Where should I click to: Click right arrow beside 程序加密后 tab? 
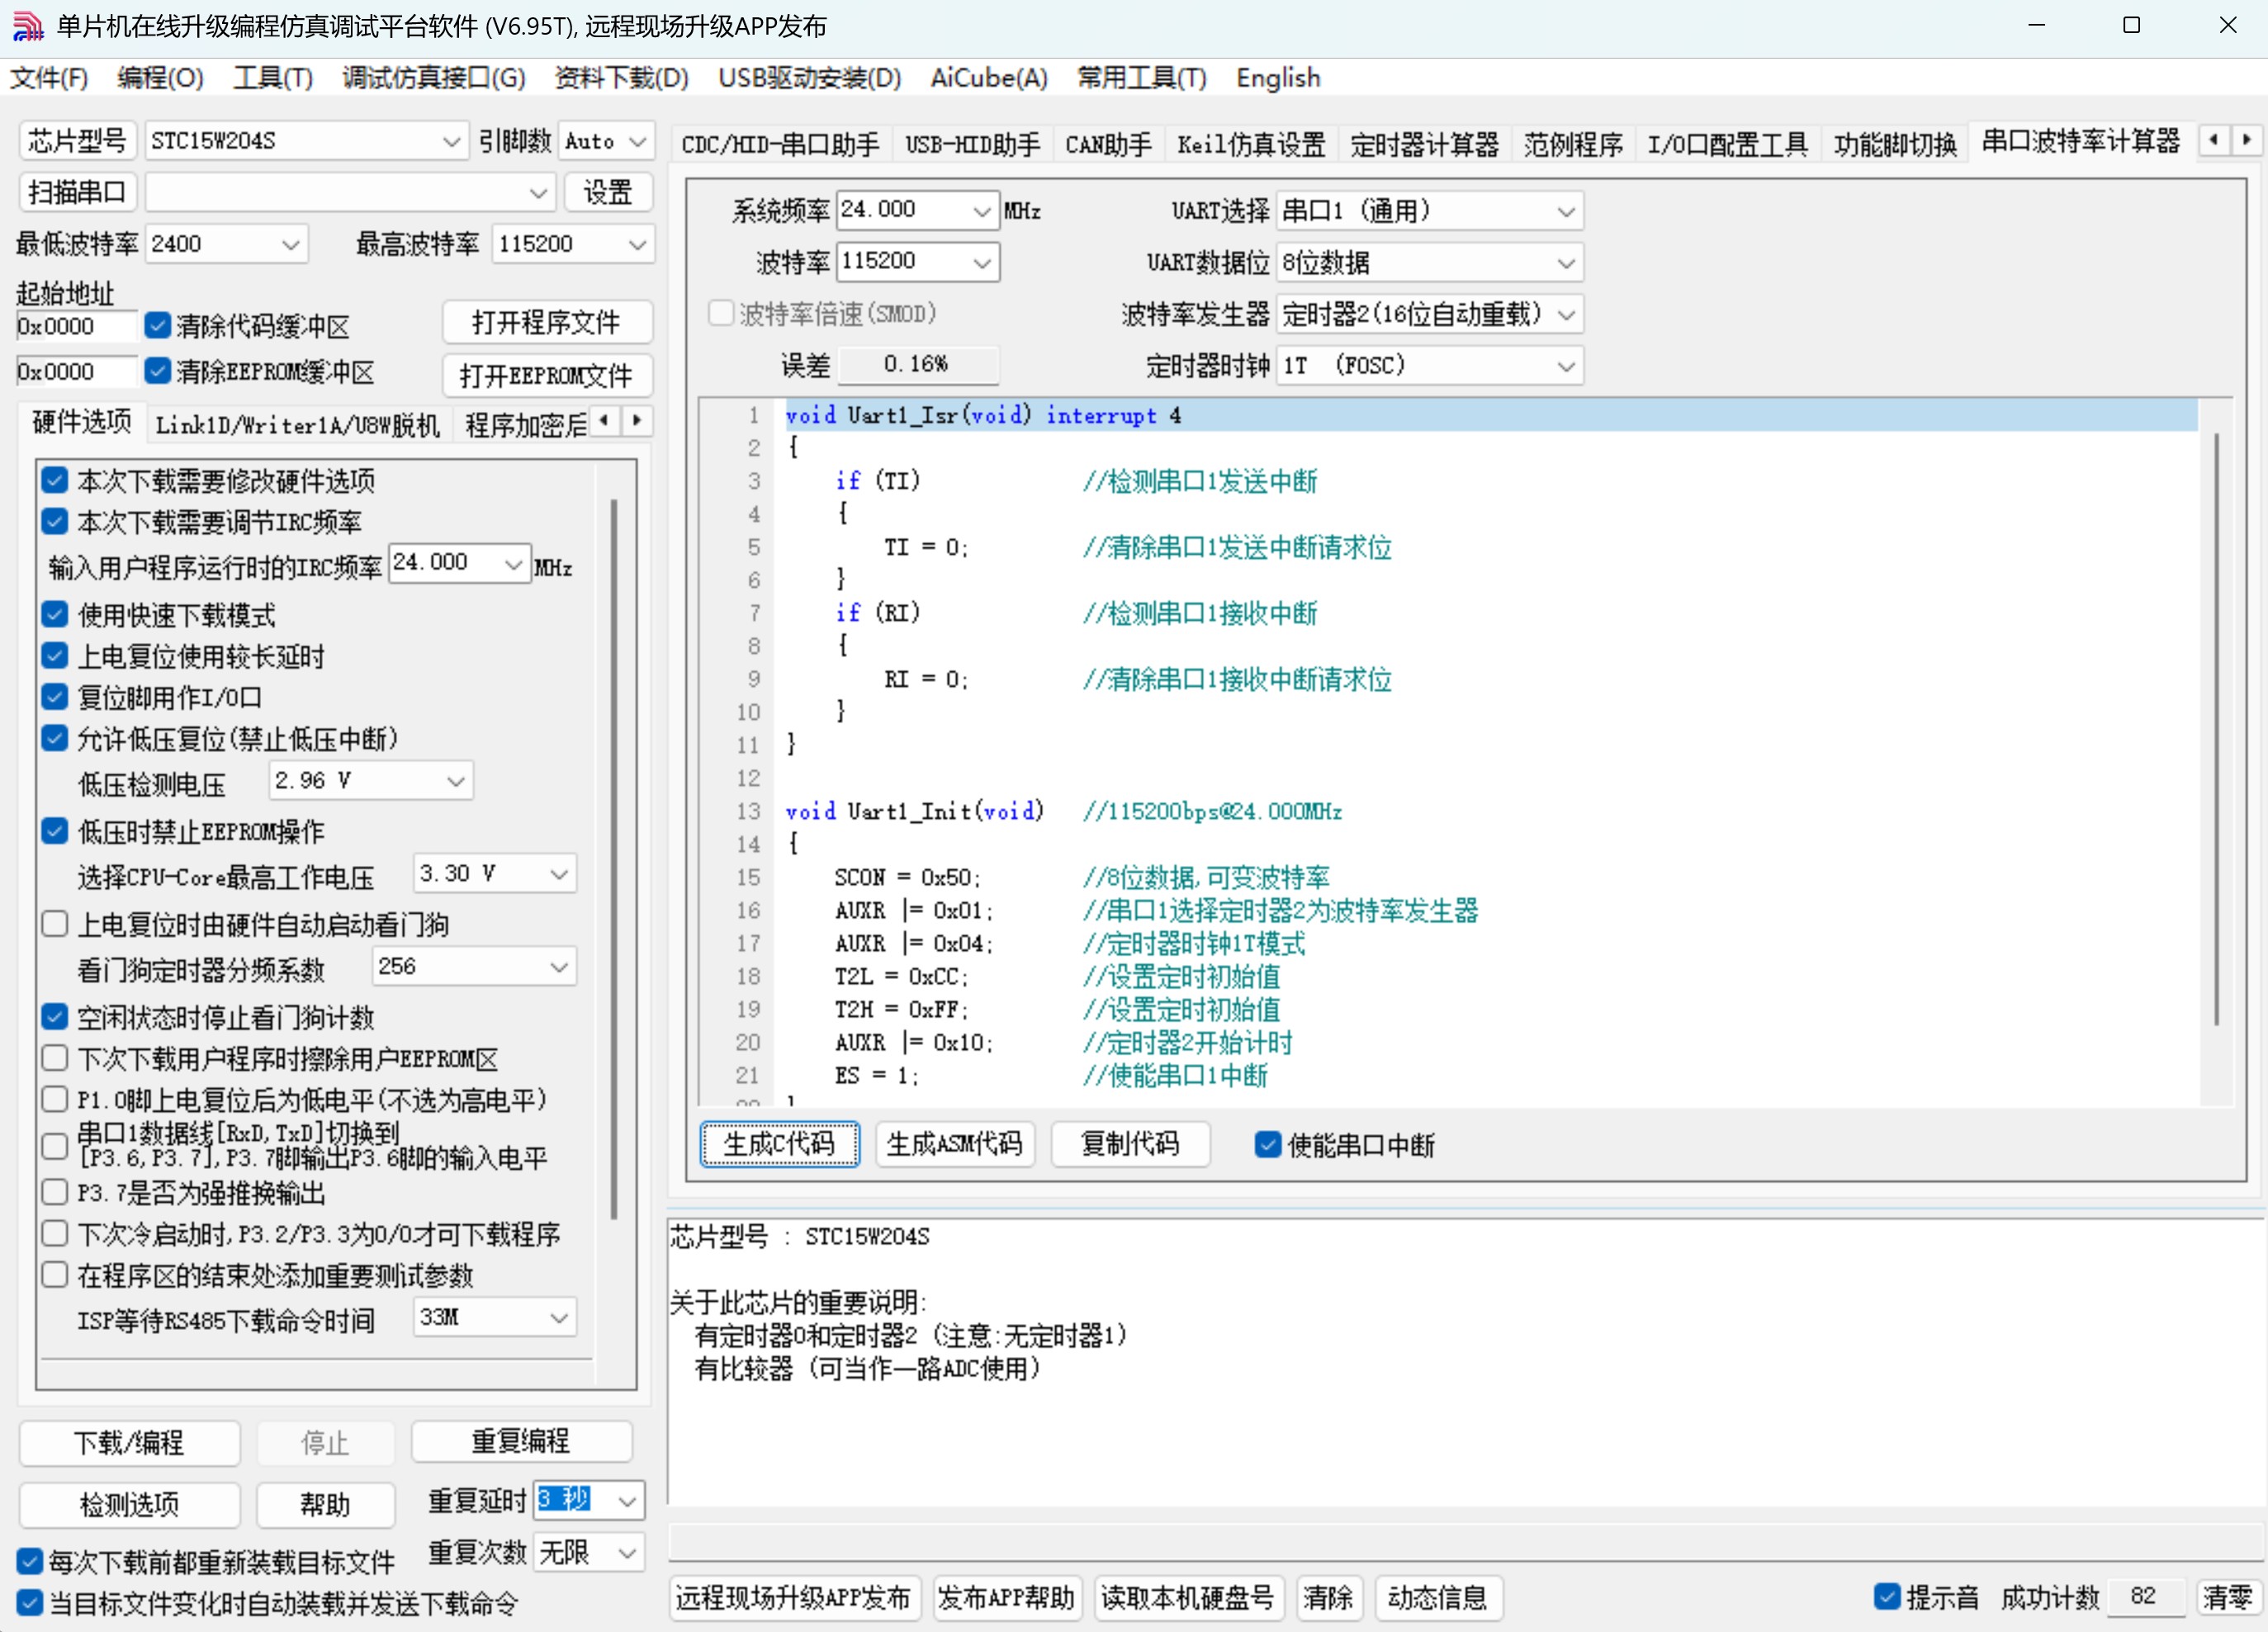pyautogui.click(x=637, y=421)
